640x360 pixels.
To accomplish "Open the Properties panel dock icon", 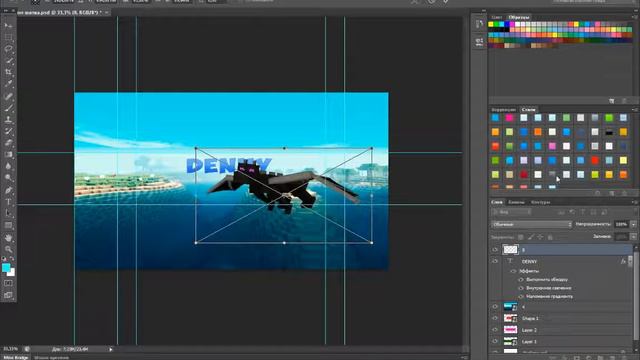I will click(479, 42).
